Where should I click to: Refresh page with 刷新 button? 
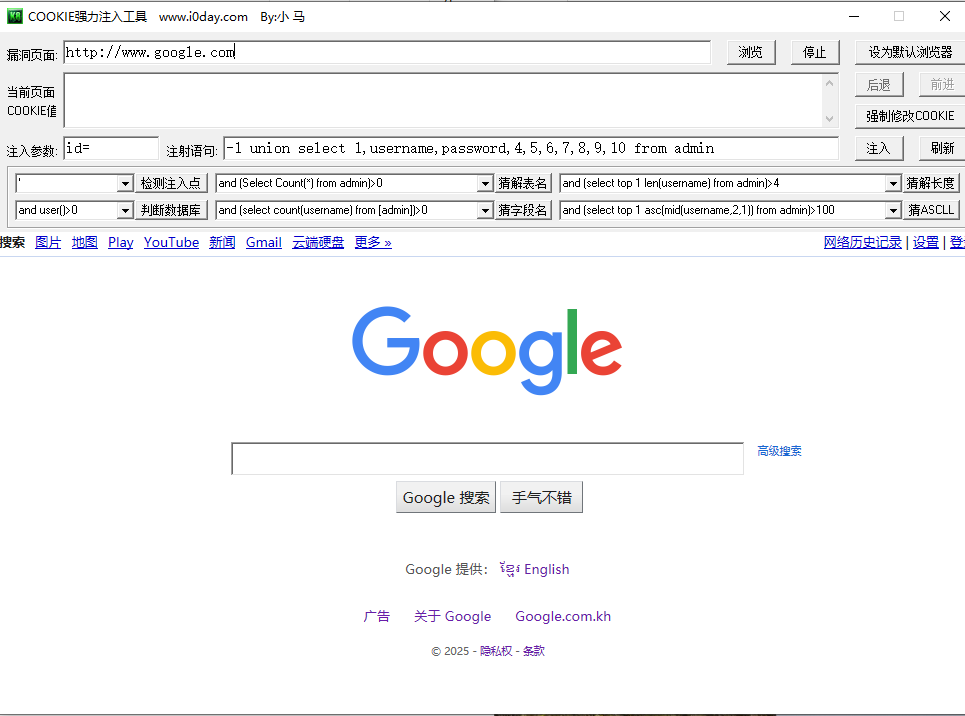pos(942,148)
